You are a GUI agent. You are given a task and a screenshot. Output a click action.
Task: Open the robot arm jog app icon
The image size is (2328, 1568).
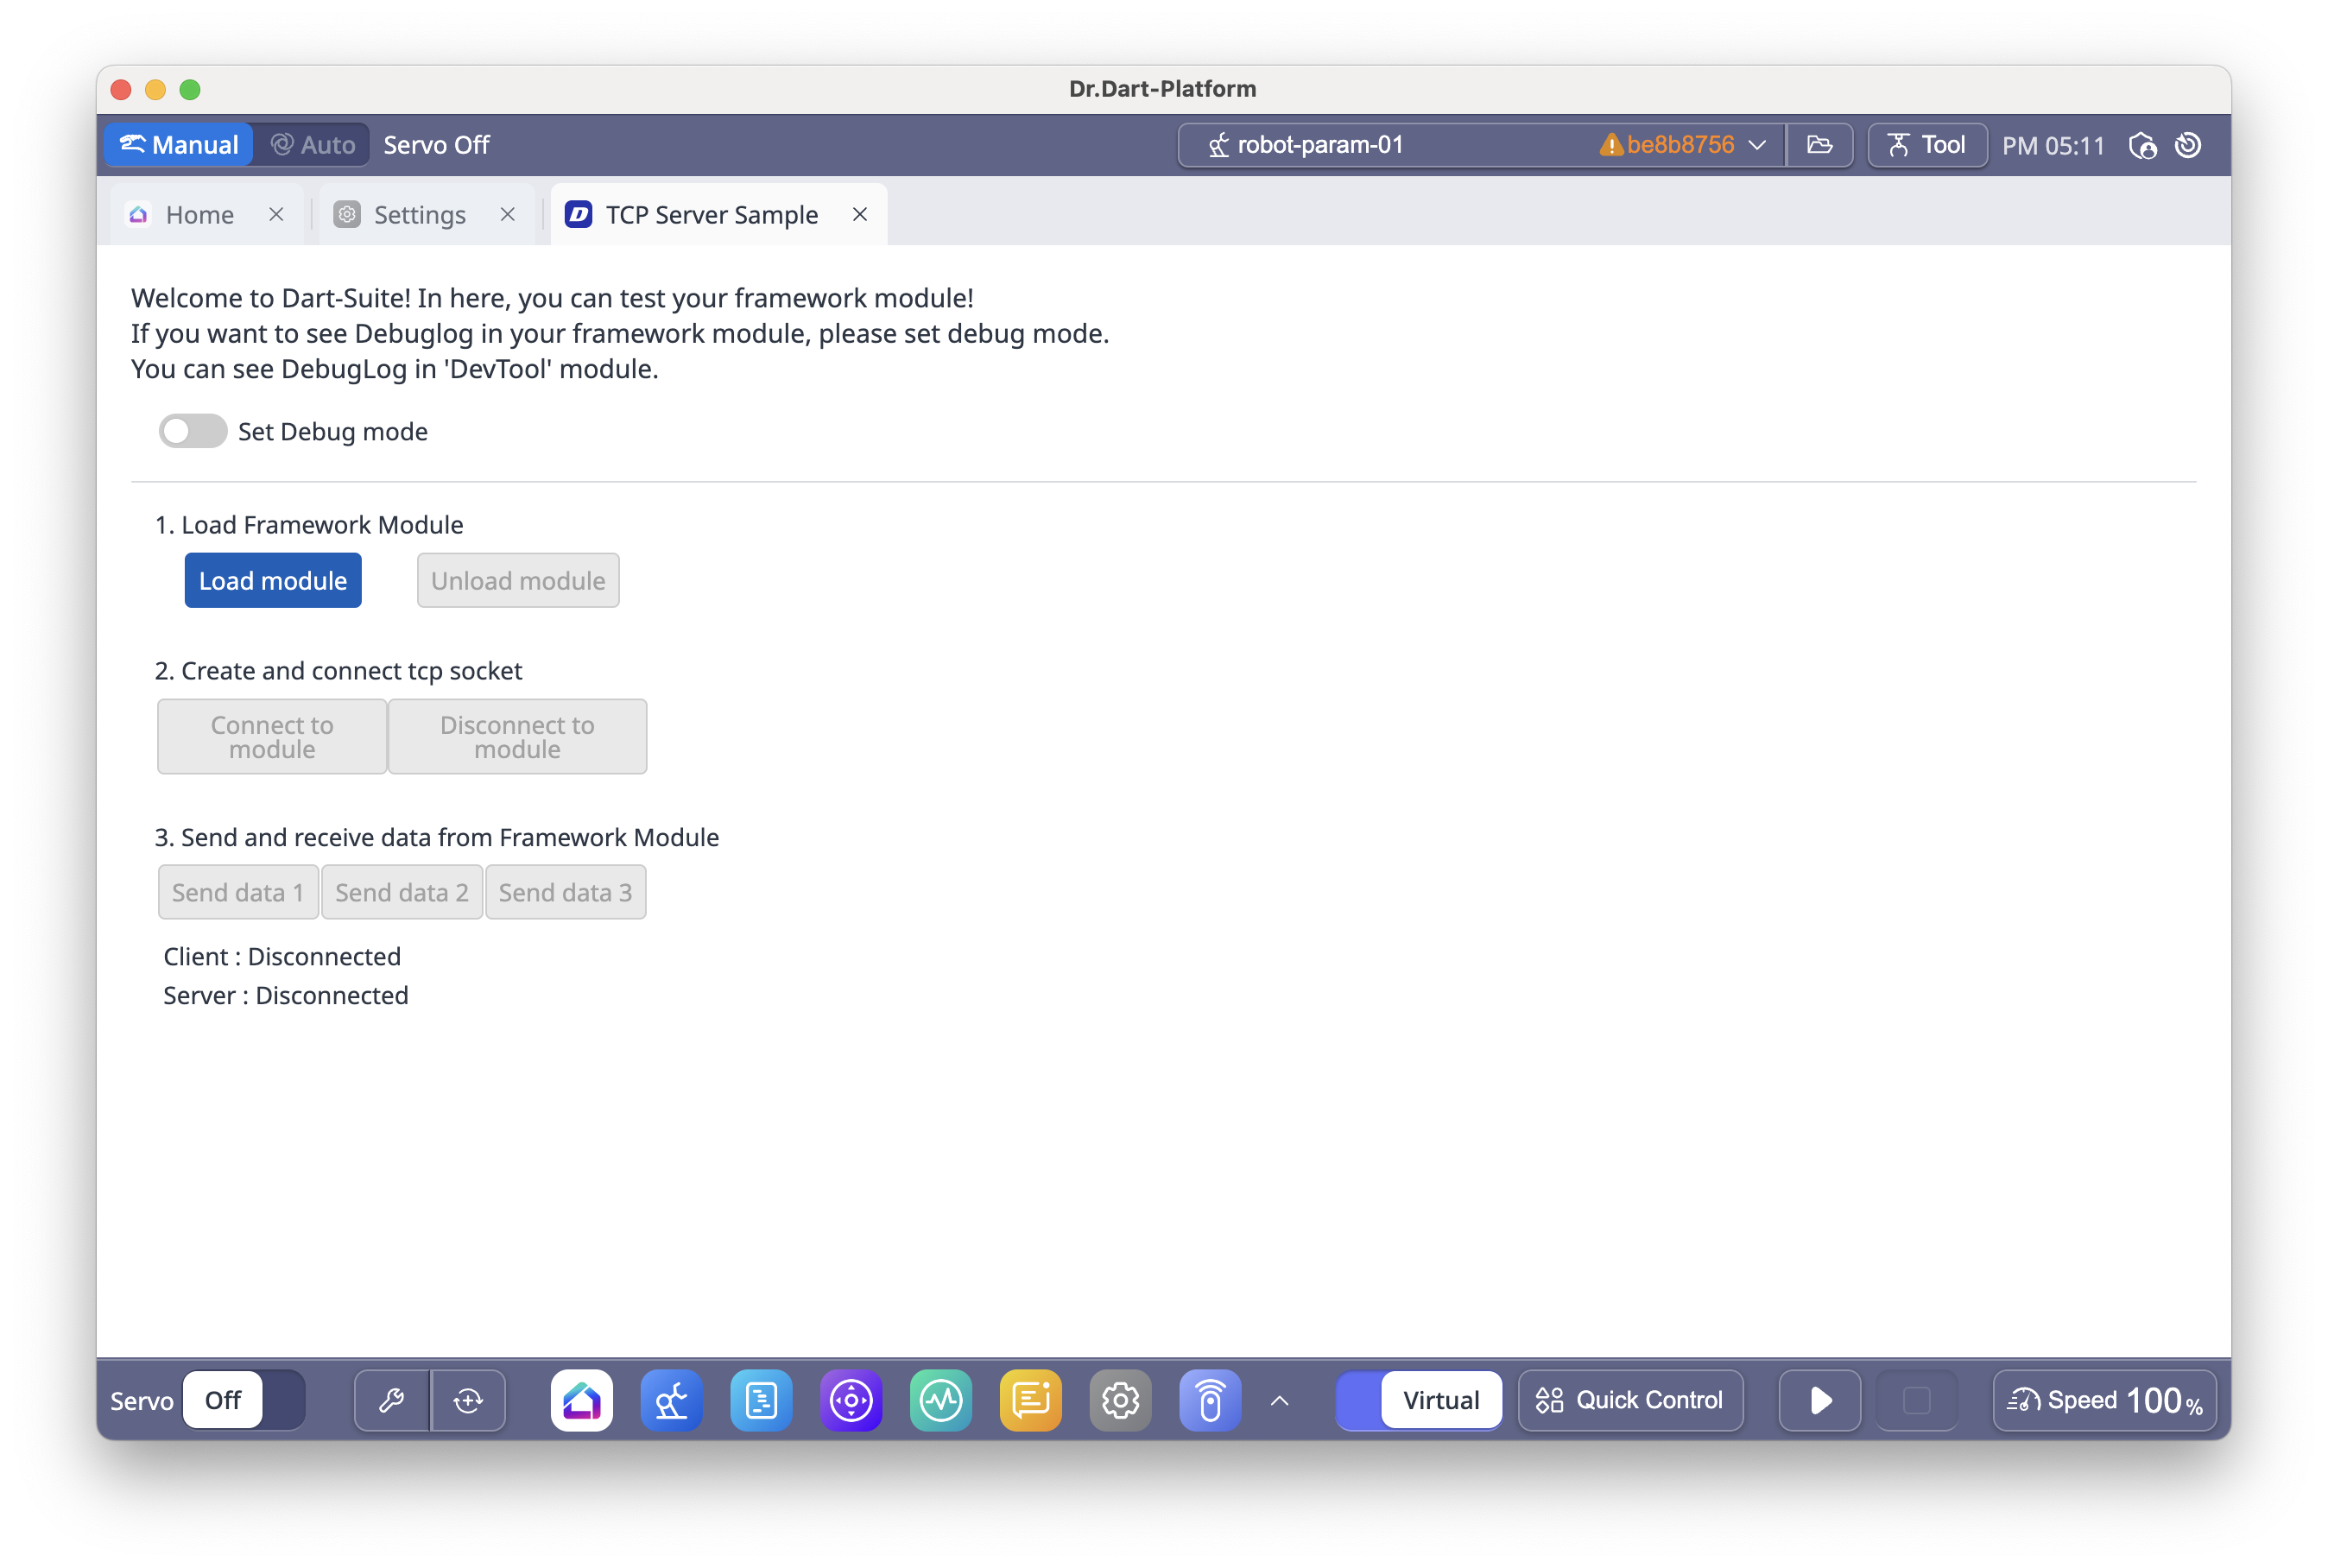pyautogui.click(x=671, y=1400)
